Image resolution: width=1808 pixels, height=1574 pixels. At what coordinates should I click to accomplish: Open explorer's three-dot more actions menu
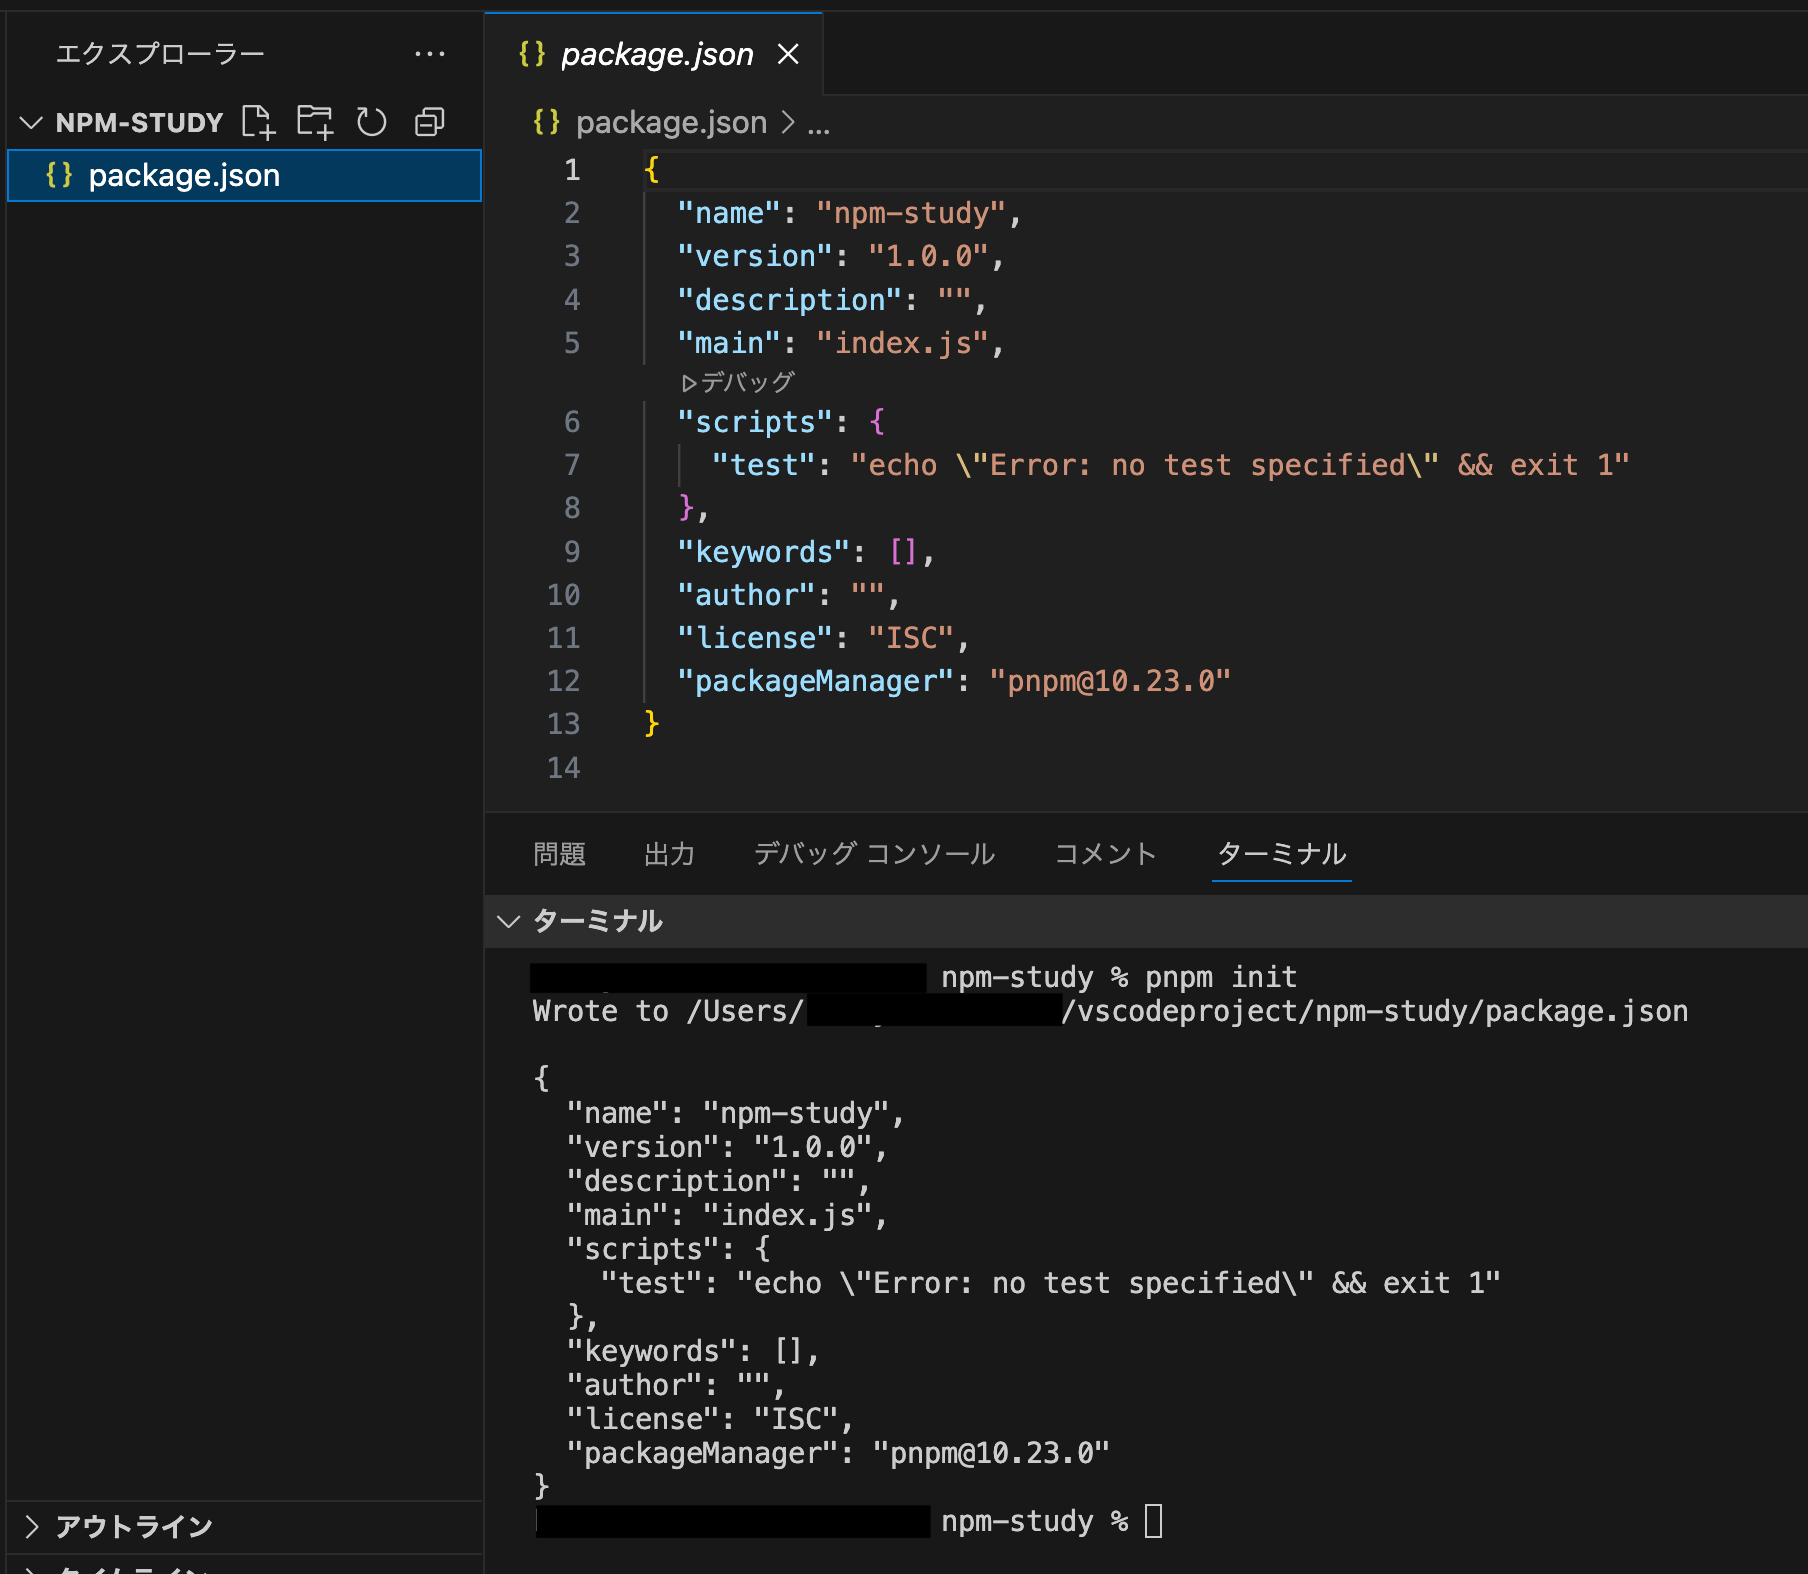point(430,54)
